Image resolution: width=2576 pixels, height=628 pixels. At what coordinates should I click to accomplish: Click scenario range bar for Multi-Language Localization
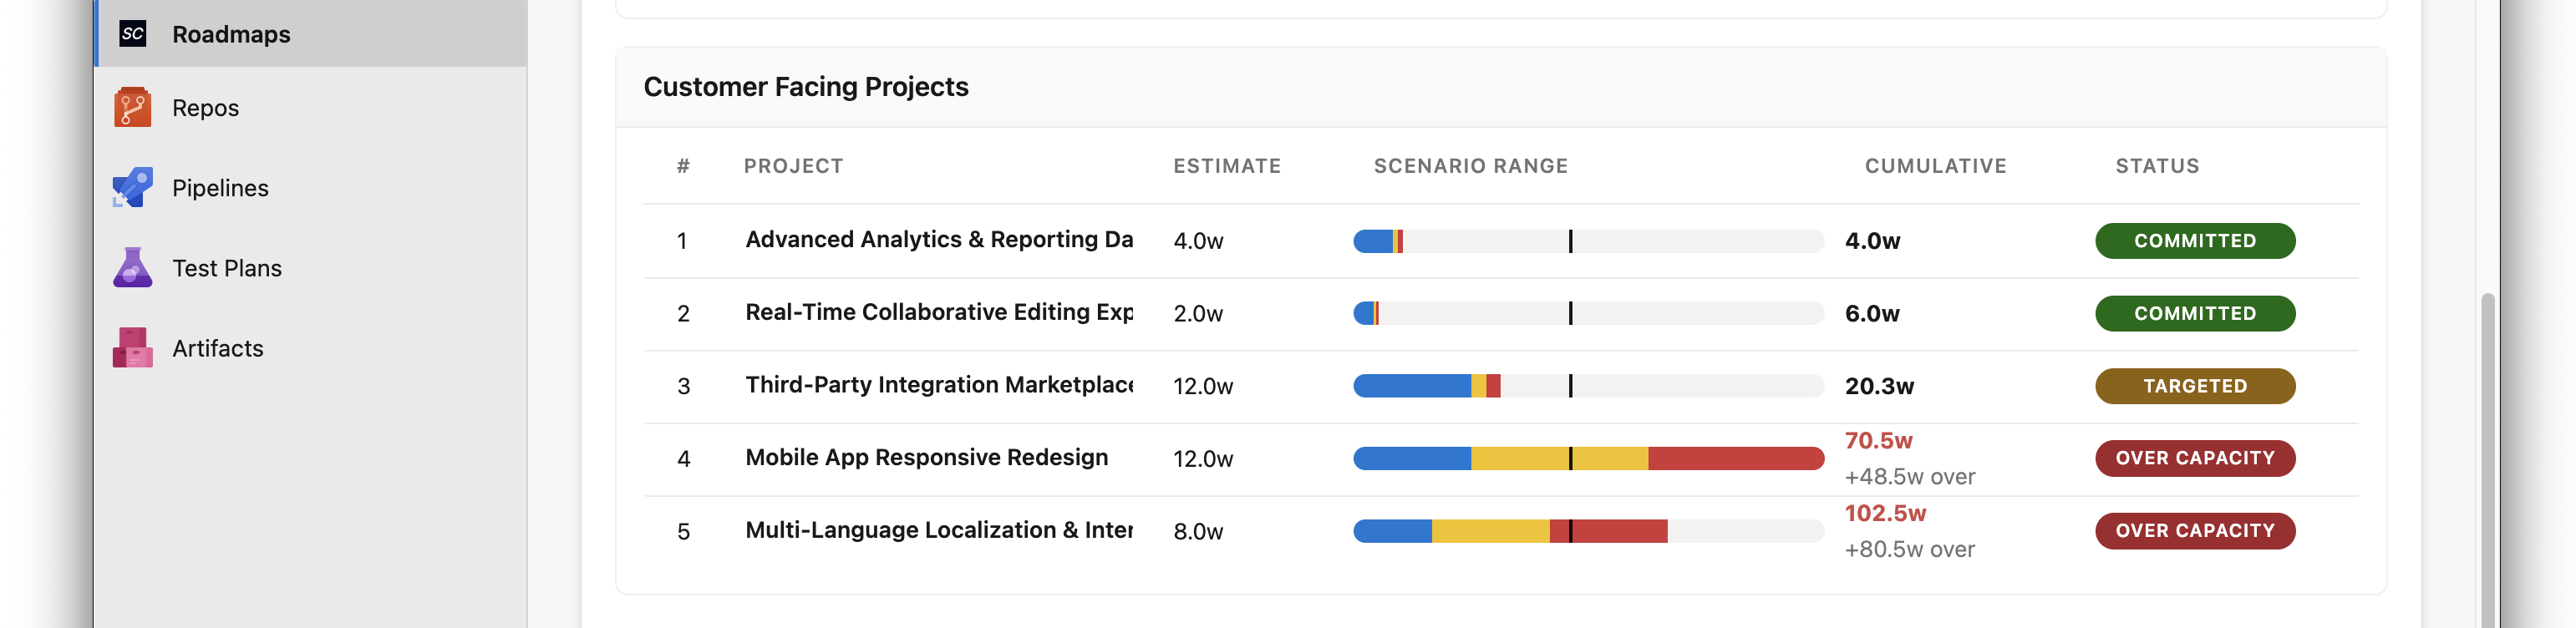(x=1587, y=531)
